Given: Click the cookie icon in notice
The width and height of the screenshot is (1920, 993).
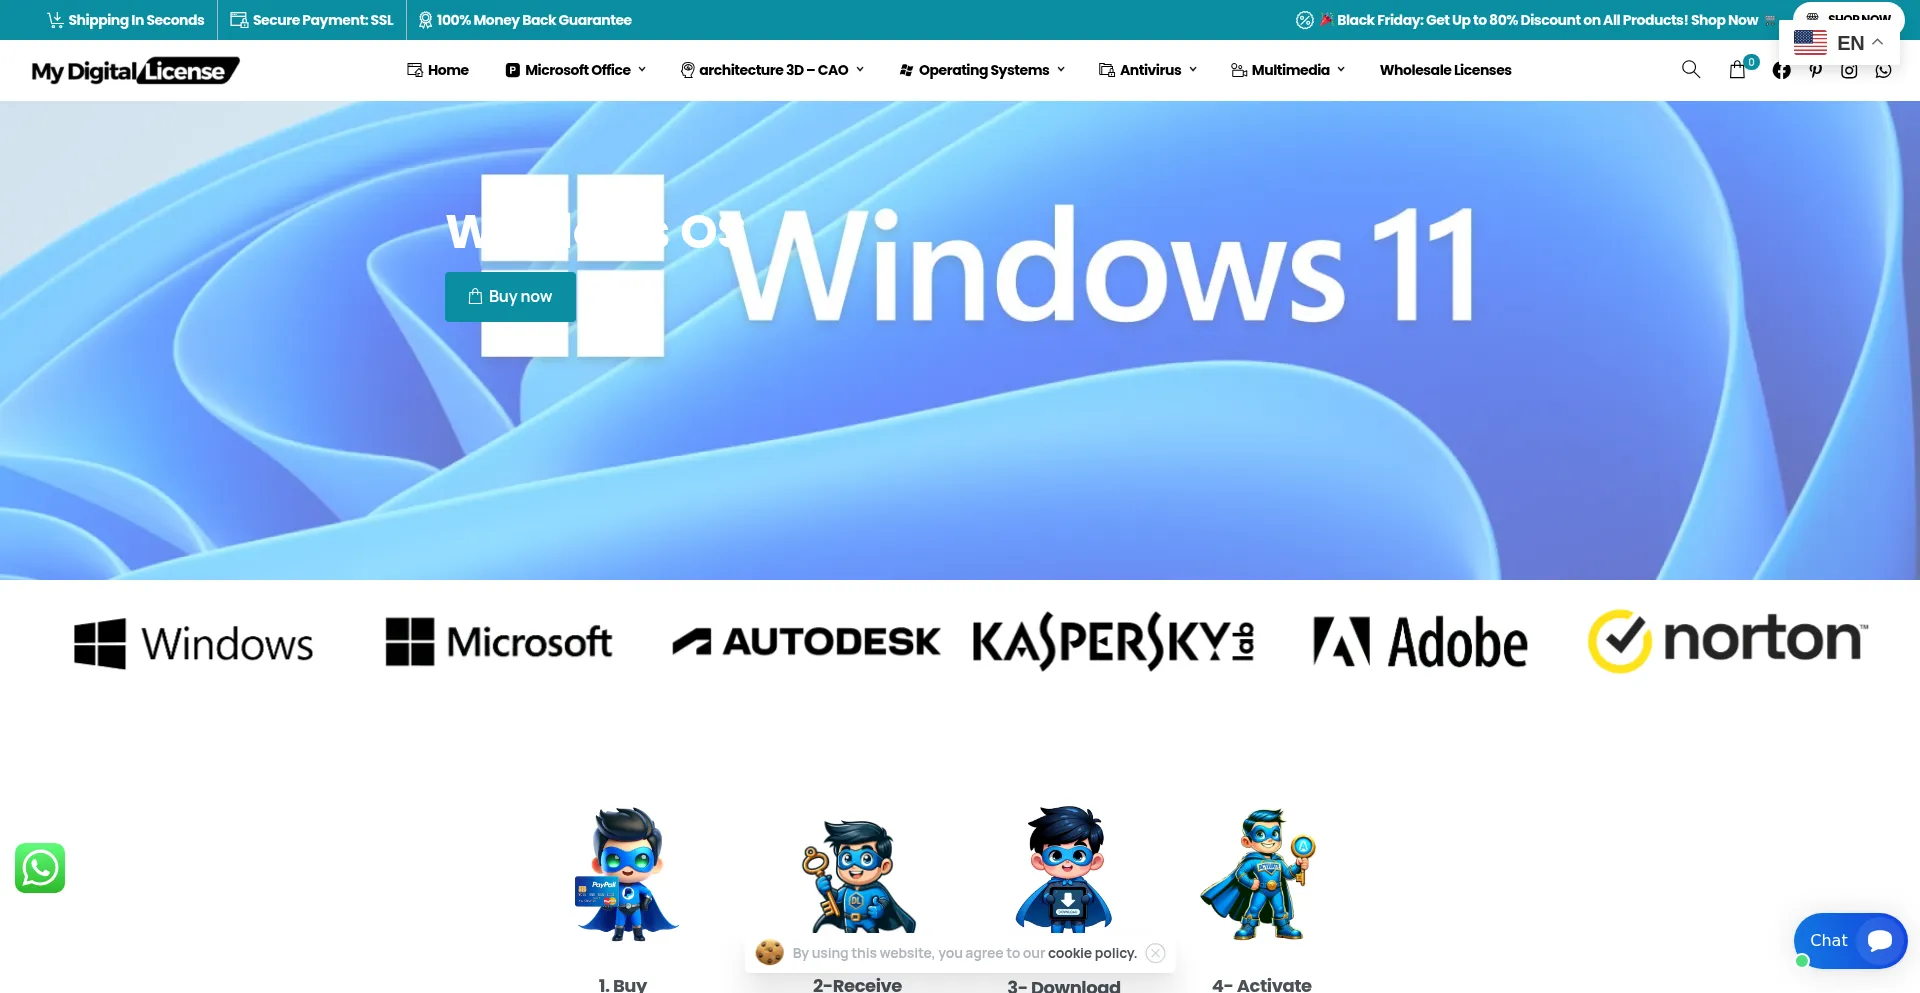Looking at the screenshot, I should [x=769, y=952].
